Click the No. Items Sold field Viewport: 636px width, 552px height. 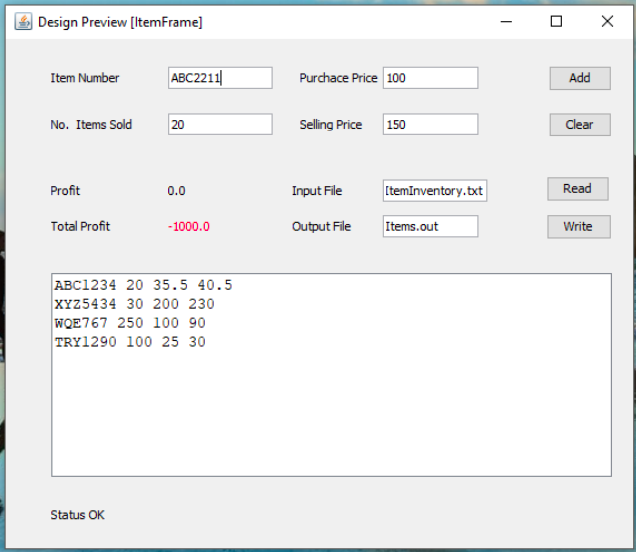click(220, 124)
